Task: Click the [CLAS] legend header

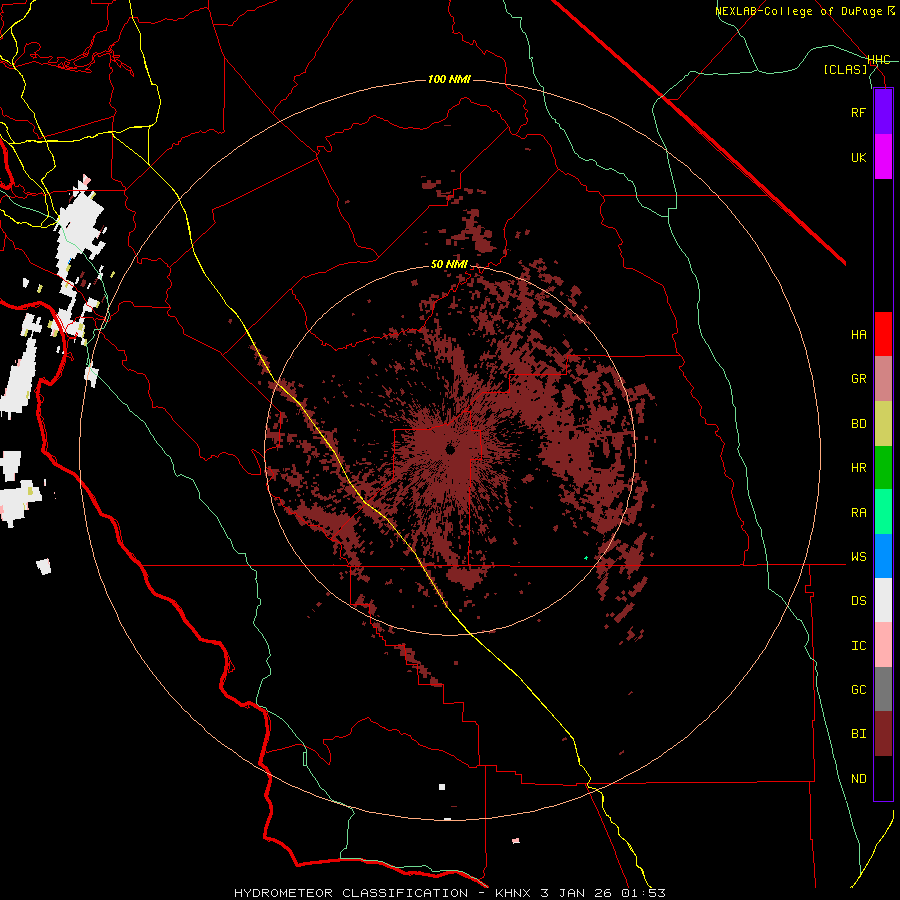Action: (845, 70)
